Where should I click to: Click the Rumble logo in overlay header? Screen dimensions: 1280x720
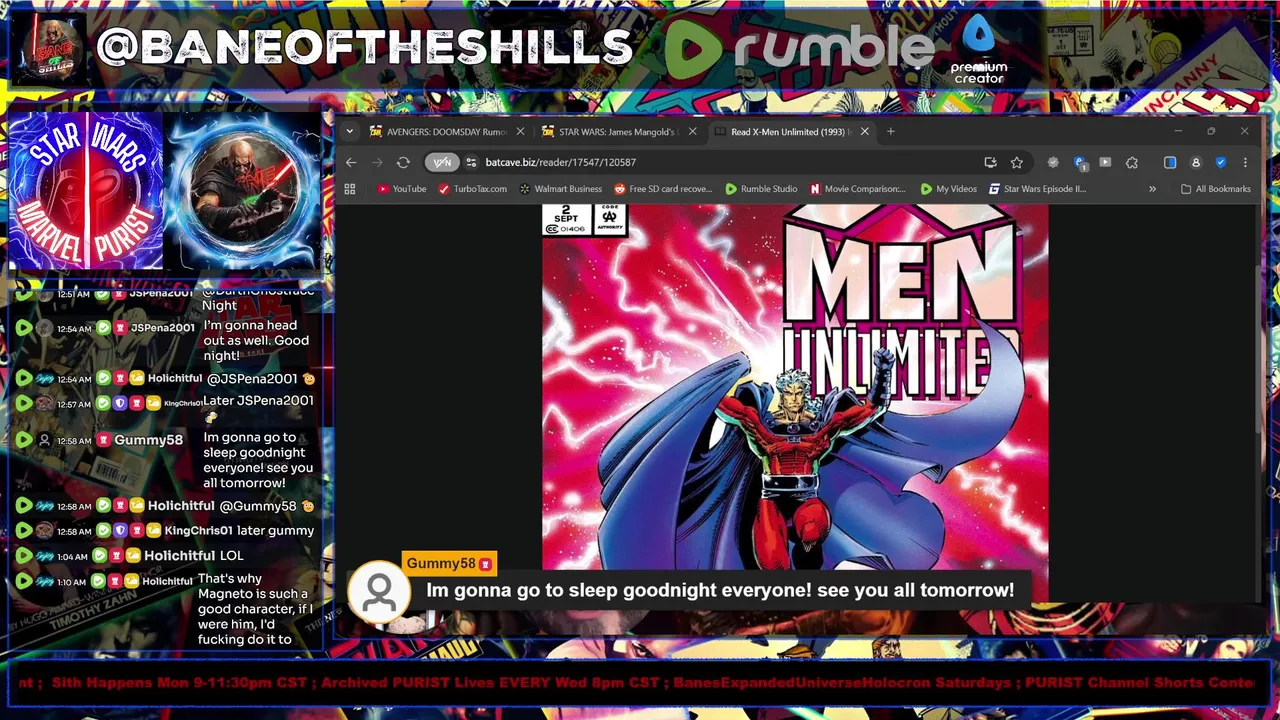pos(799,48)
